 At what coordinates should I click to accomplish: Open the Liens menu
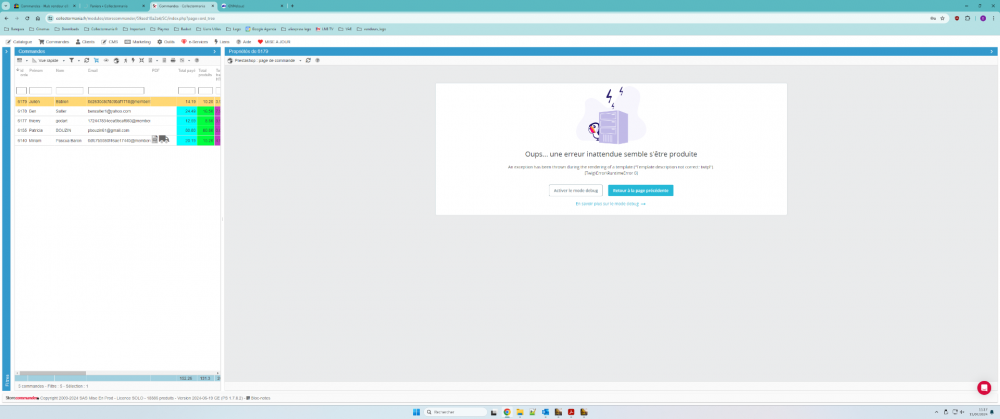pyautogui.click(x=222, y=41)
